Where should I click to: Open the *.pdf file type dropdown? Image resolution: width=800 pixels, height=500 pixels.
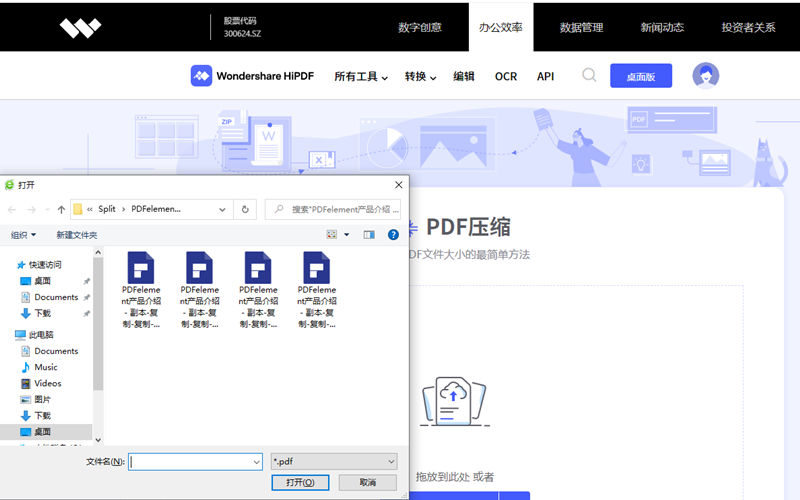[x=334, y=461]
